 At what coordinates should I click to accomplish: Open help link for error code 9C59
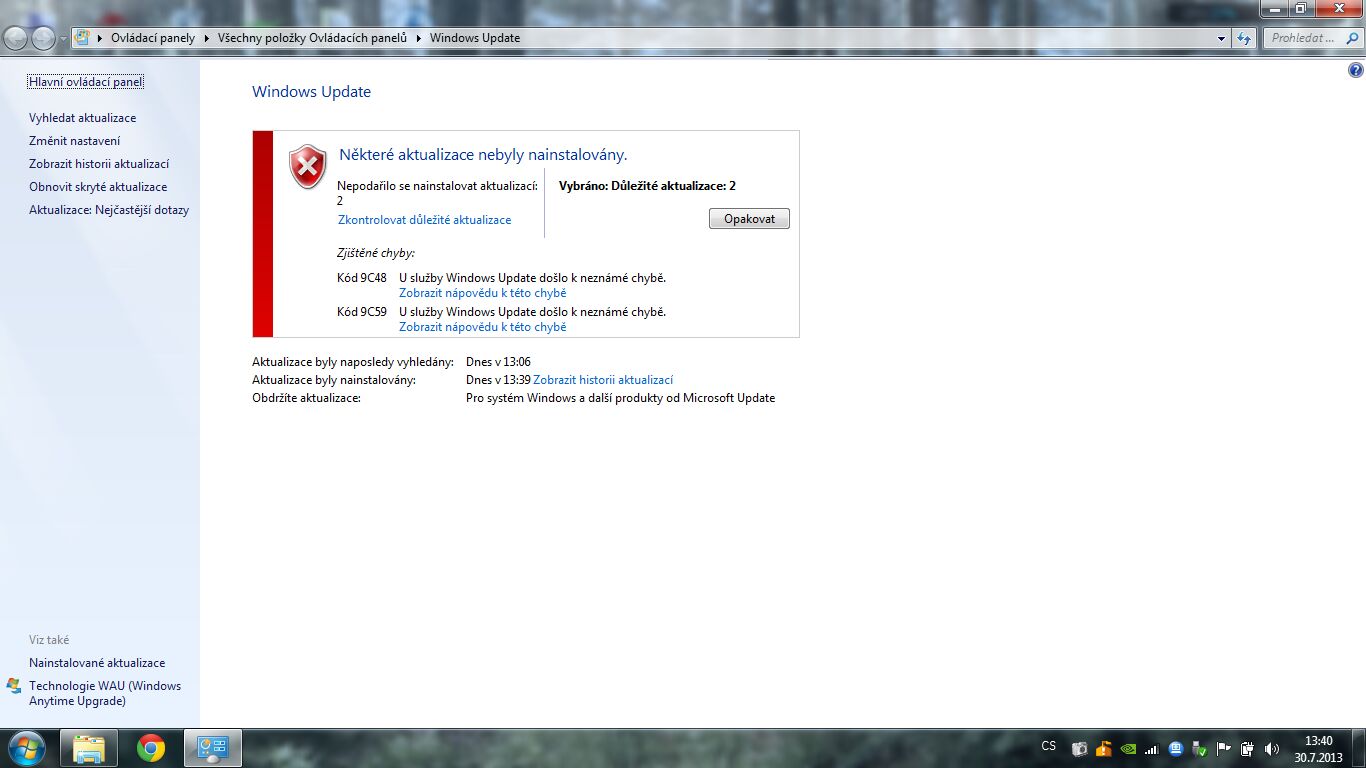click(x=482, y=327)
